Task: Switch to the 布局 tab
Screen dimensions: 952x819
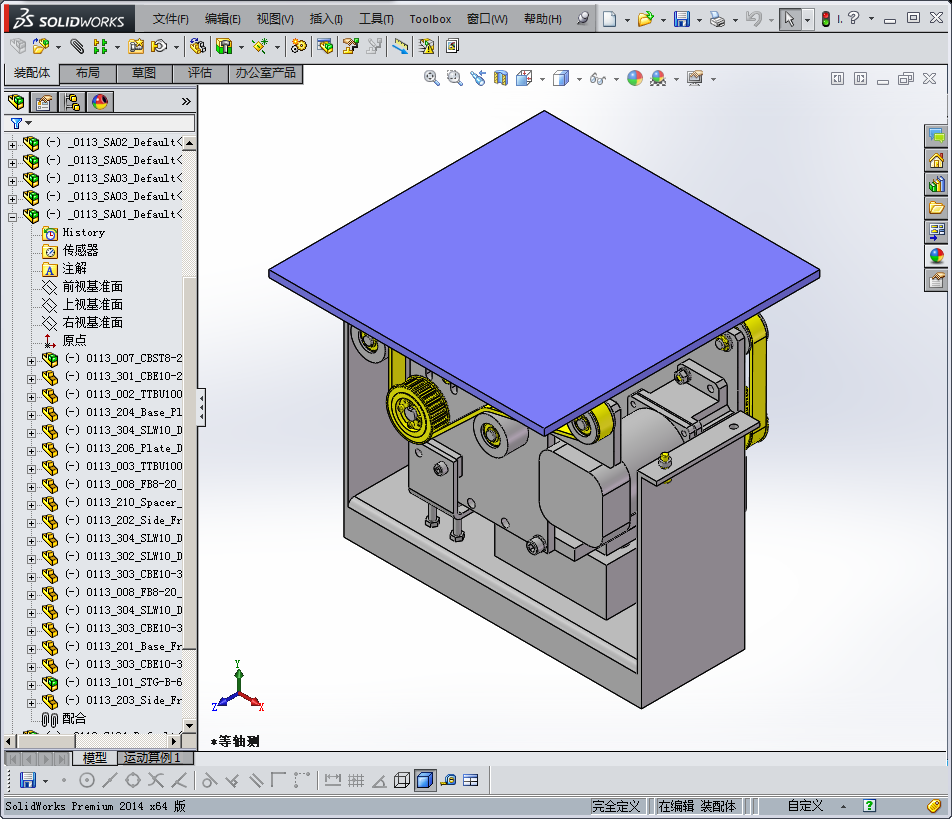Action: [88, 73]
